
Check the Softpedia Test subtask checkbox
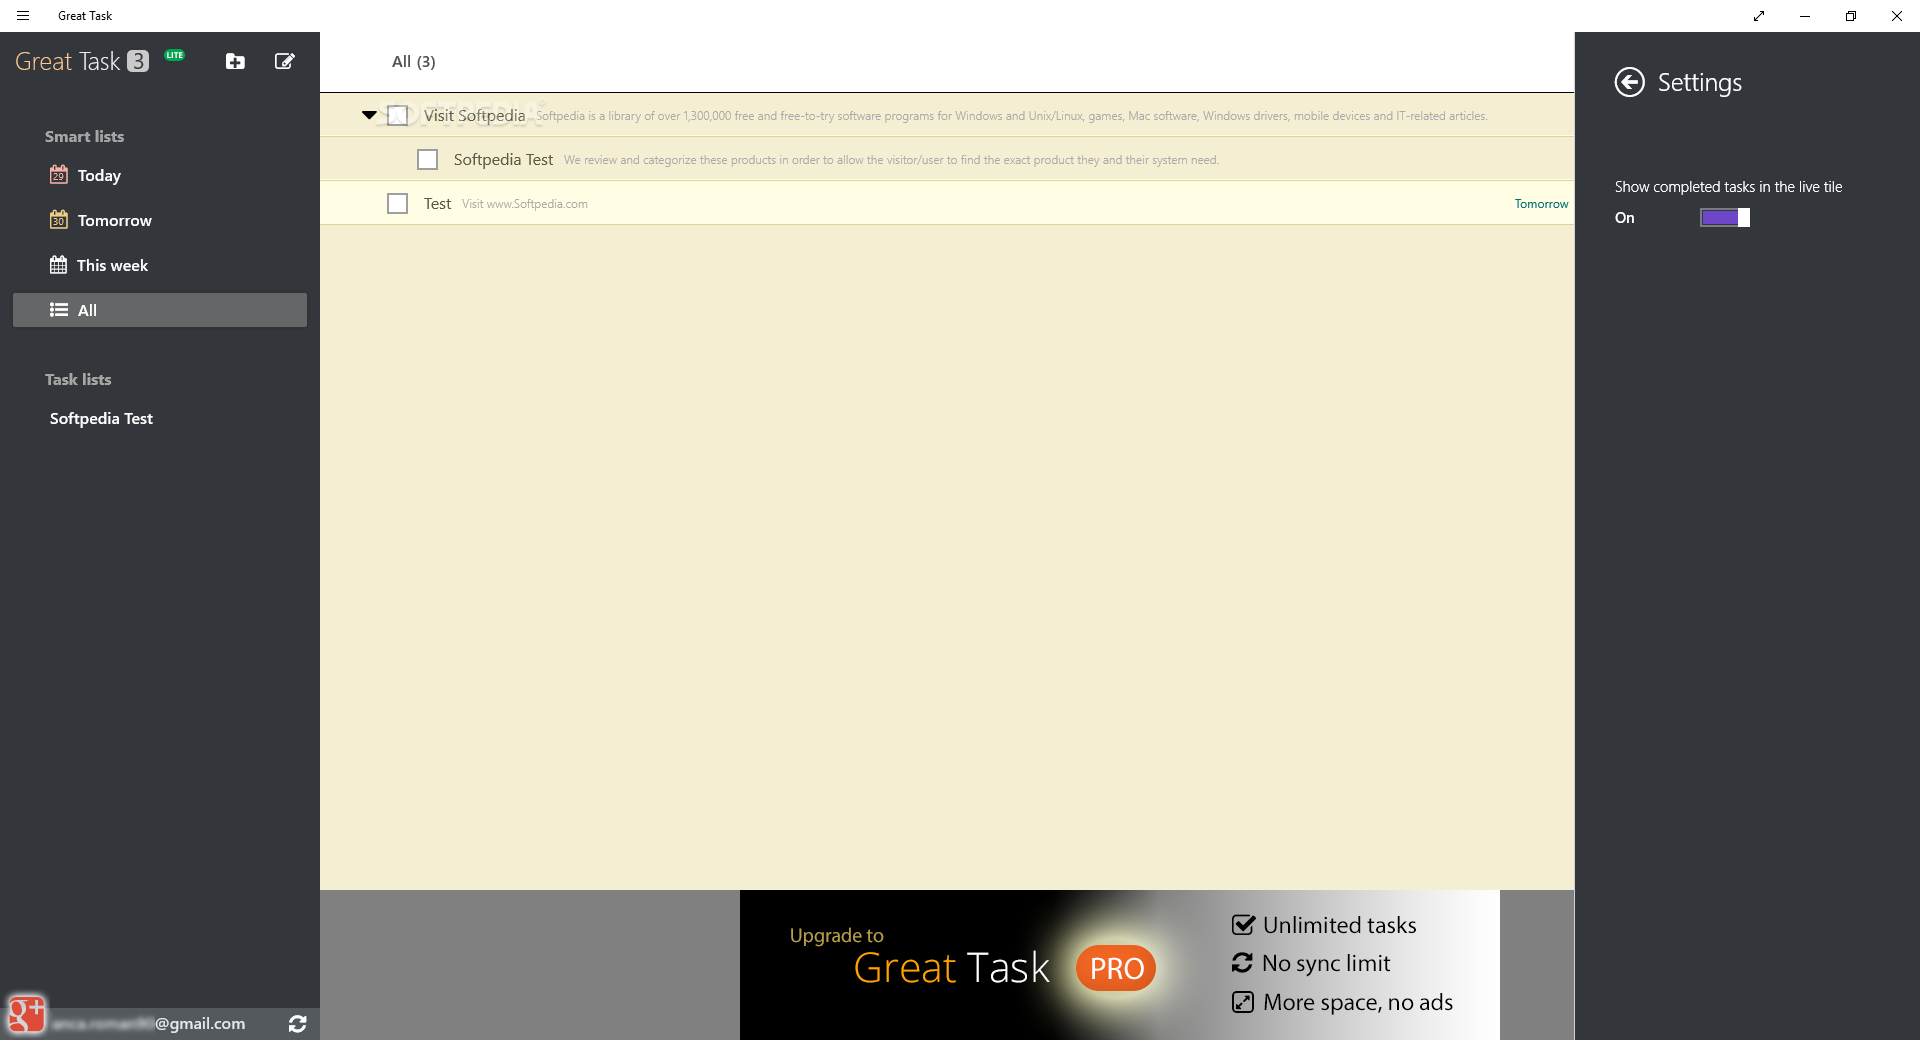coord(428,160)
